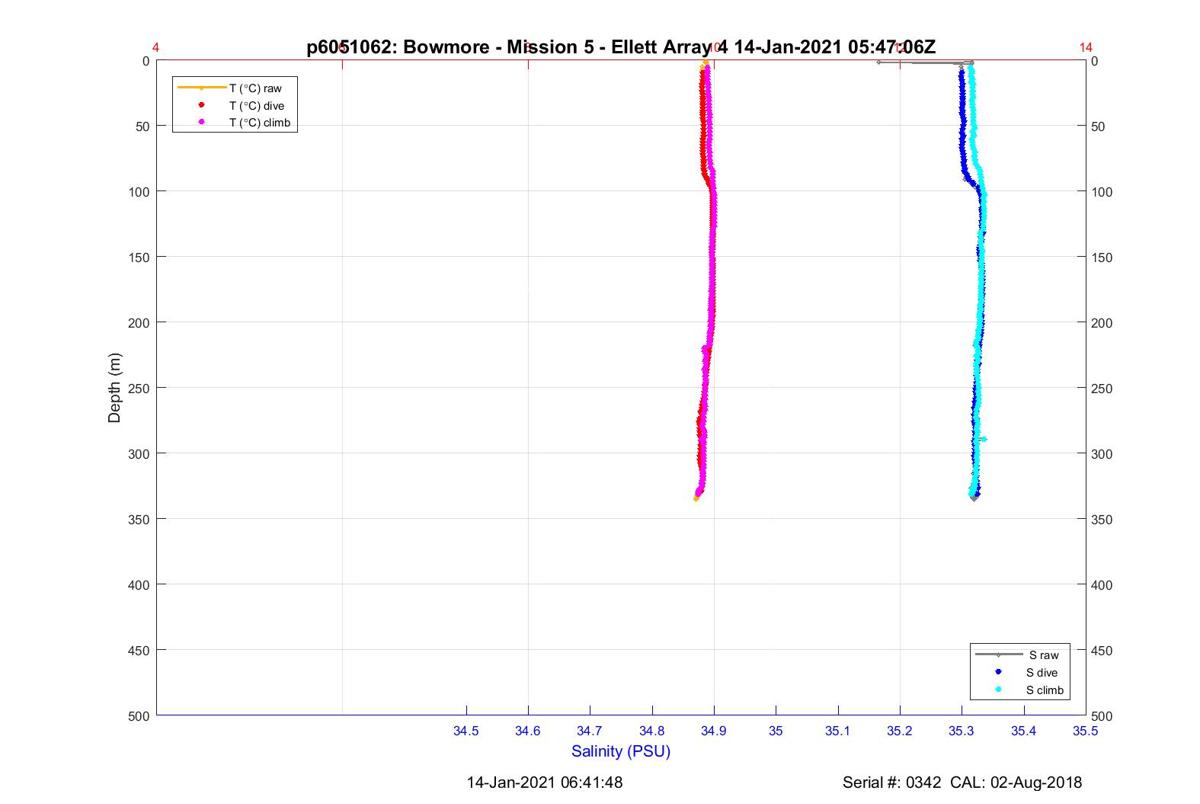Click the 'CAL: 02-Aug-2018' calibration date

pos(1016,782)
